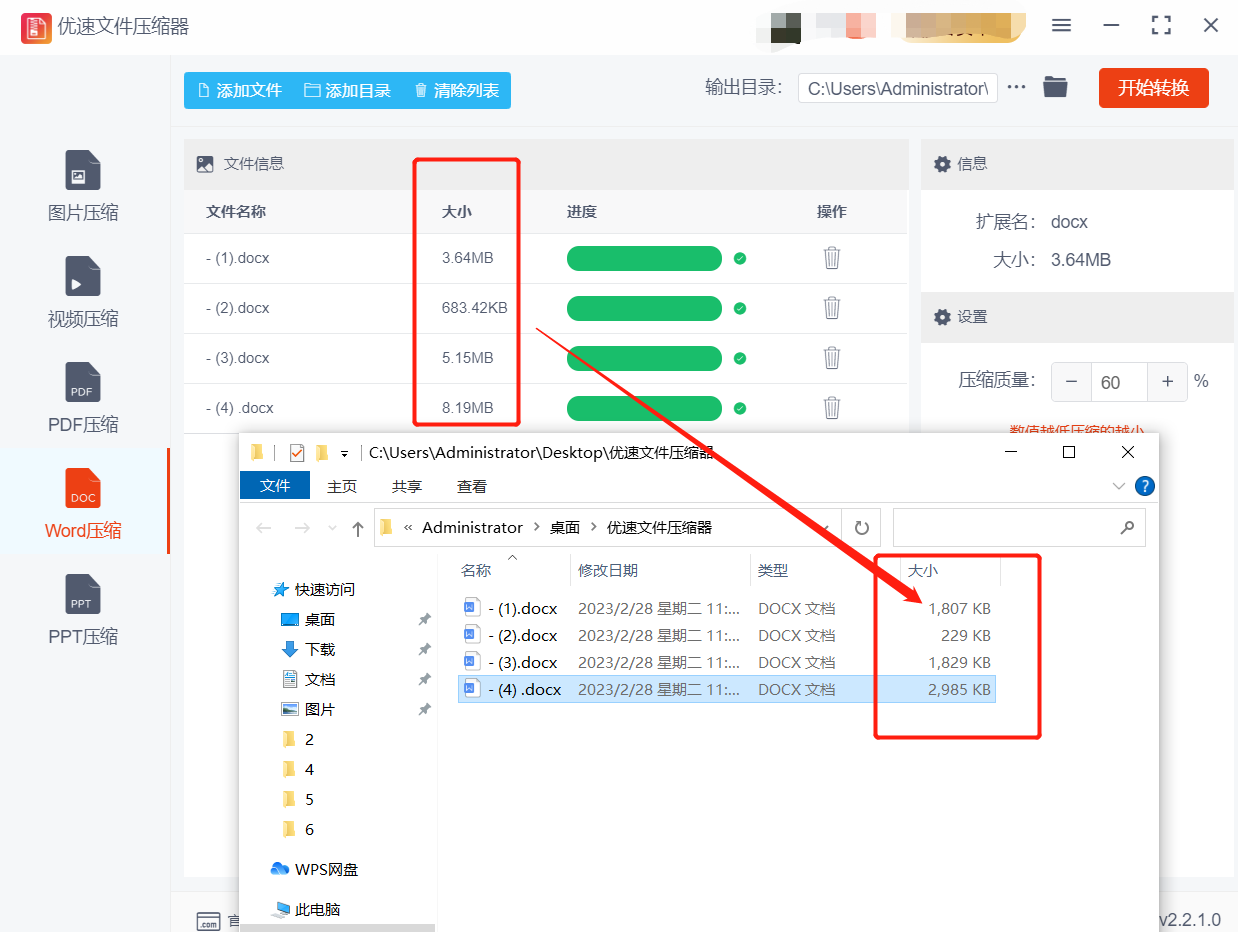
Task: Open the 主页 tab in Explorer
Action: coord(342,486)
